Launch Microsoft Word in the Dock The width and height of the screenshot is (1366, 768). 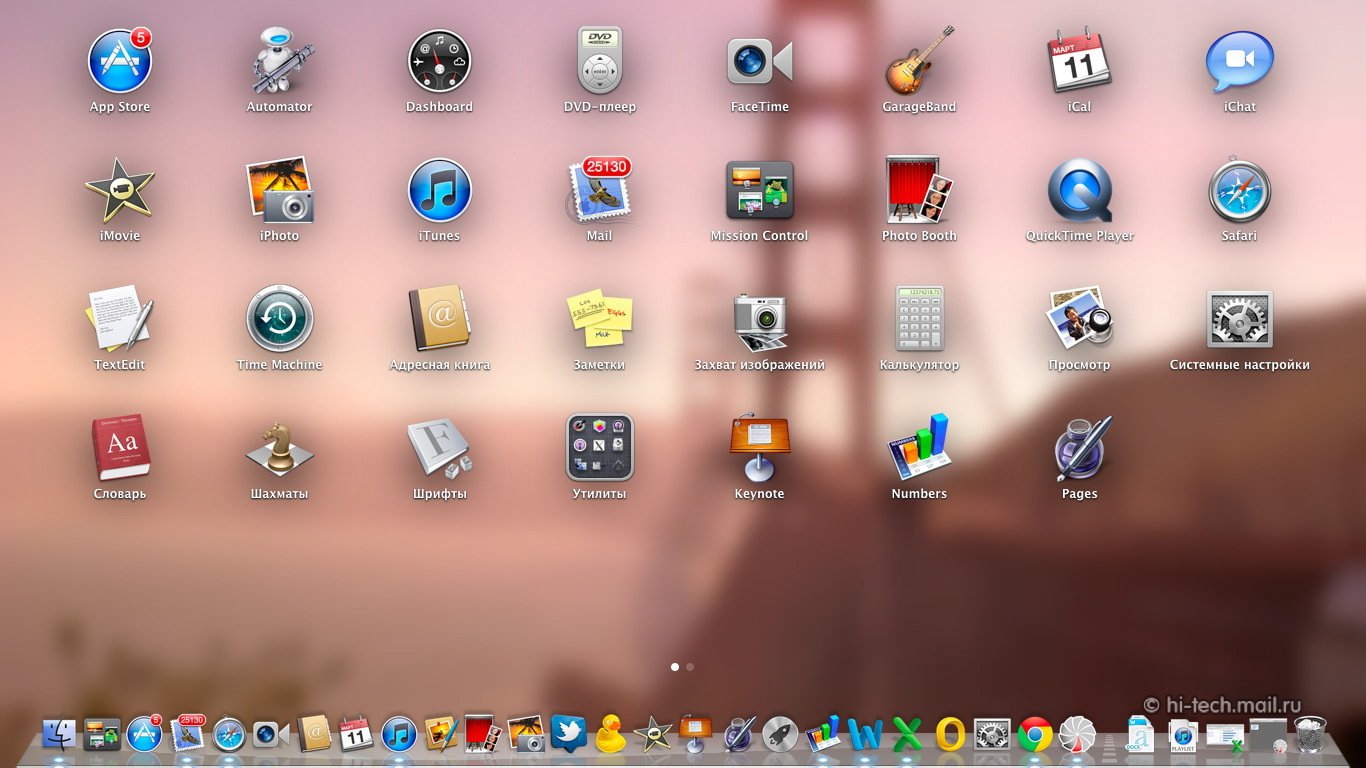(865, 734)
